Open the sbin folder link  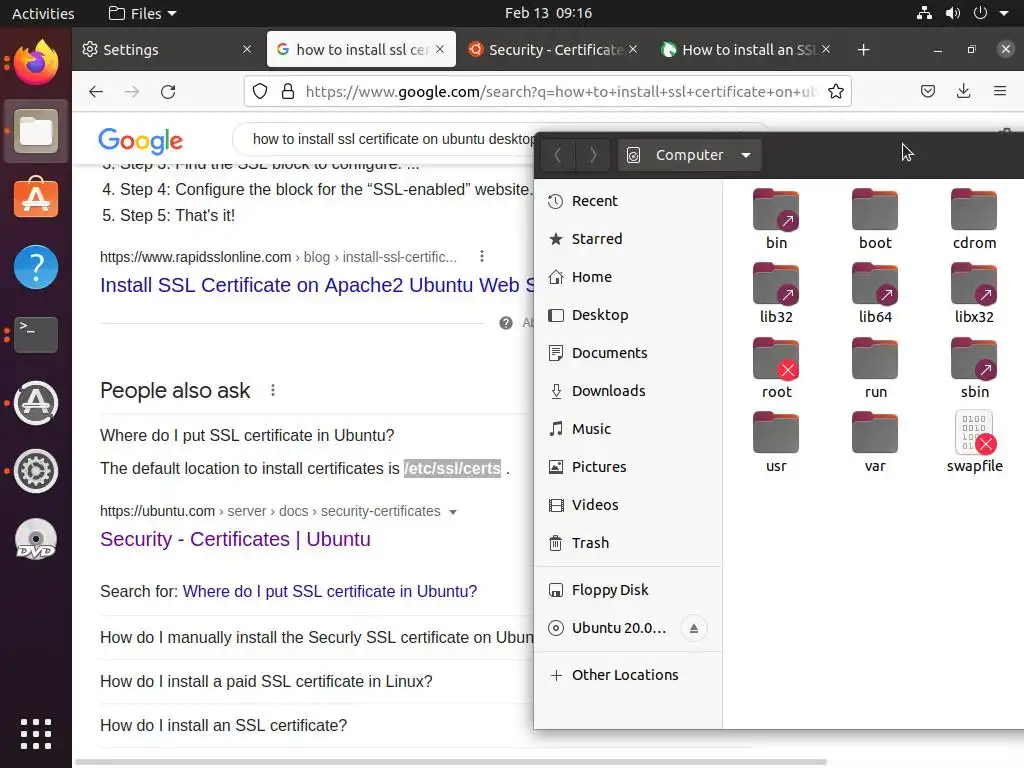click(974, 368)
